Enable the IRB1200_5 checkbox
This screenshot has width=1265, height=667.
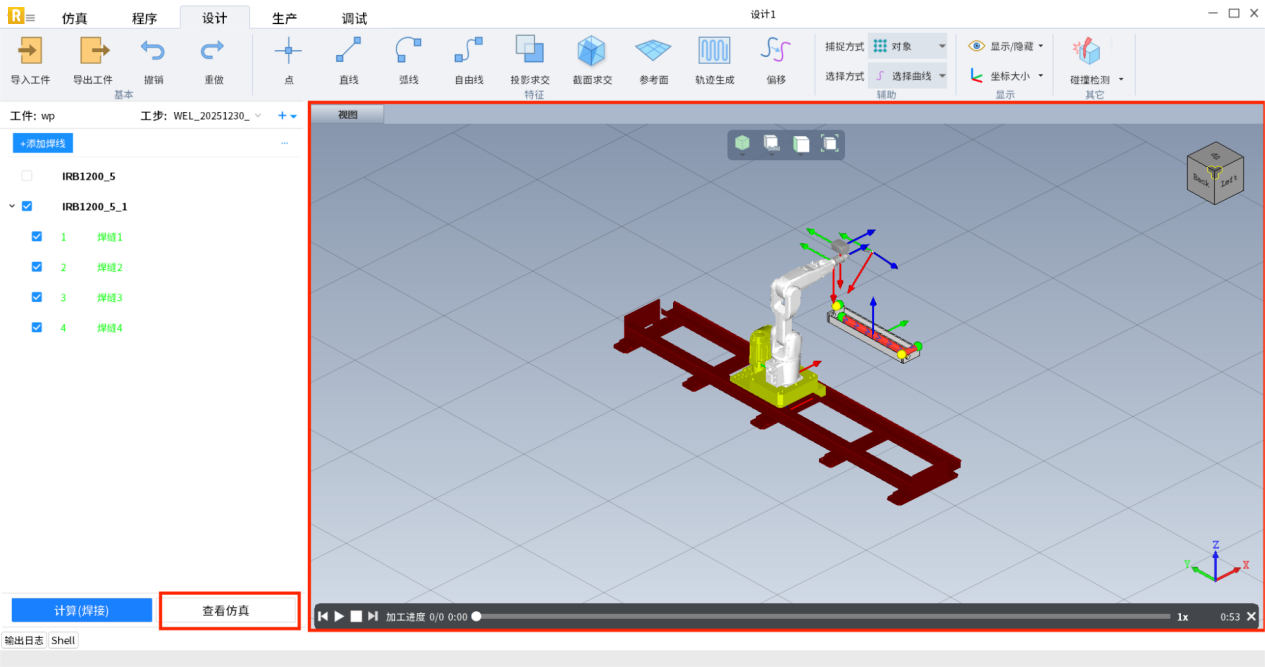(x=27, y=176)
